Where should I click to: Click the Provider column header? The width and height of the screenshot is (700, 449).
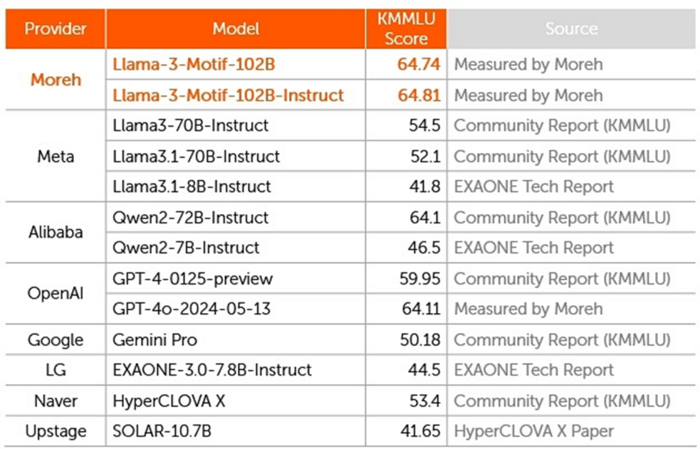pyautogui.click(x=53, y=29)
